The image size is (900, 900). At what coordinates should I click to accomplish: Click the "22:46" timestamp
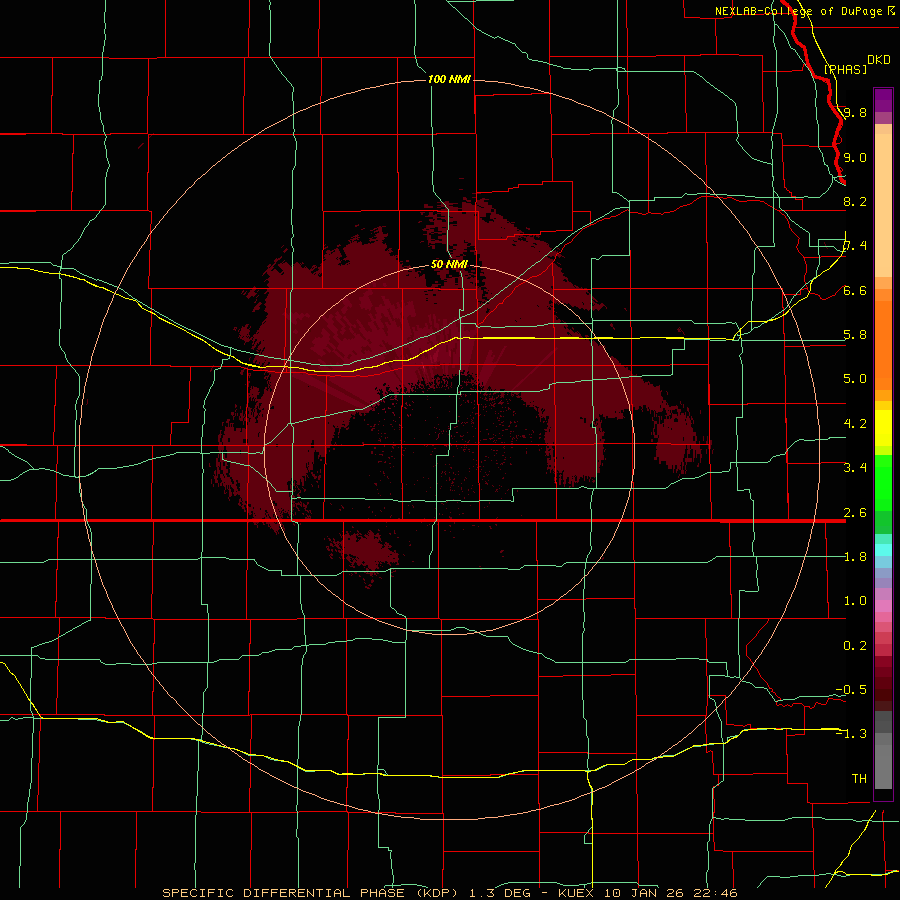715,893
